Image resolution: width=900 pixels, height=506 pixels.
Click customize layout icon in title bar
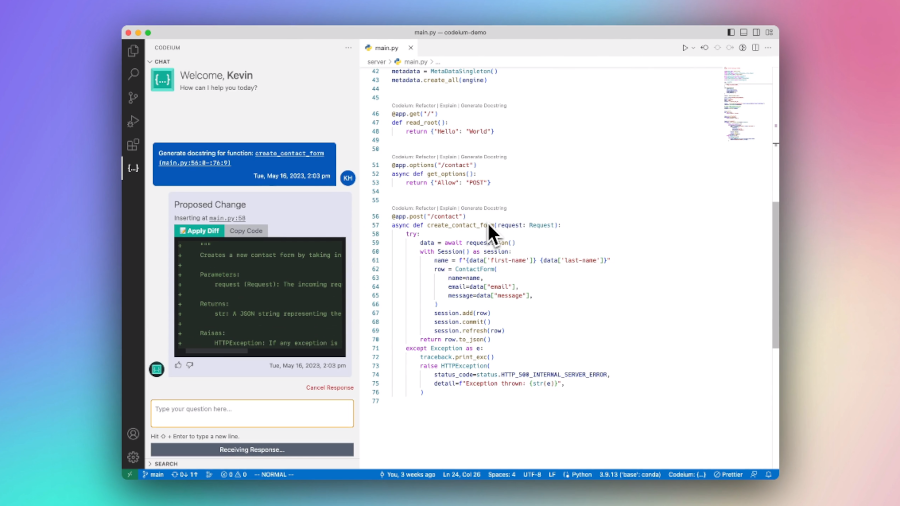(x=769, y=33)
